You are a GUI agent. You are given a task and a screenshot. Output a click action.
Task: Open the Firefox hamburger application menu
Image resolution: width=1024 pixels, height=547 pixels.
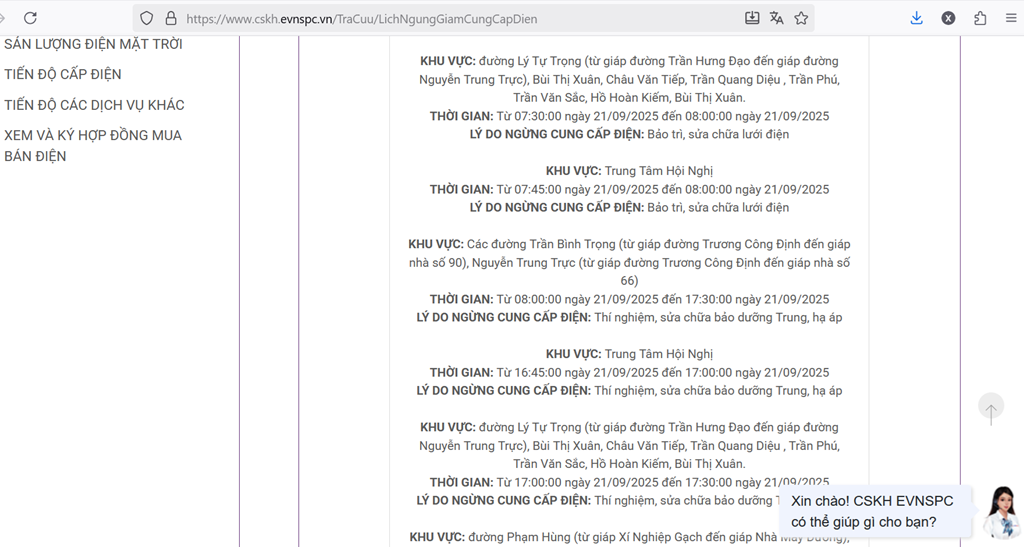[1011, 18]
